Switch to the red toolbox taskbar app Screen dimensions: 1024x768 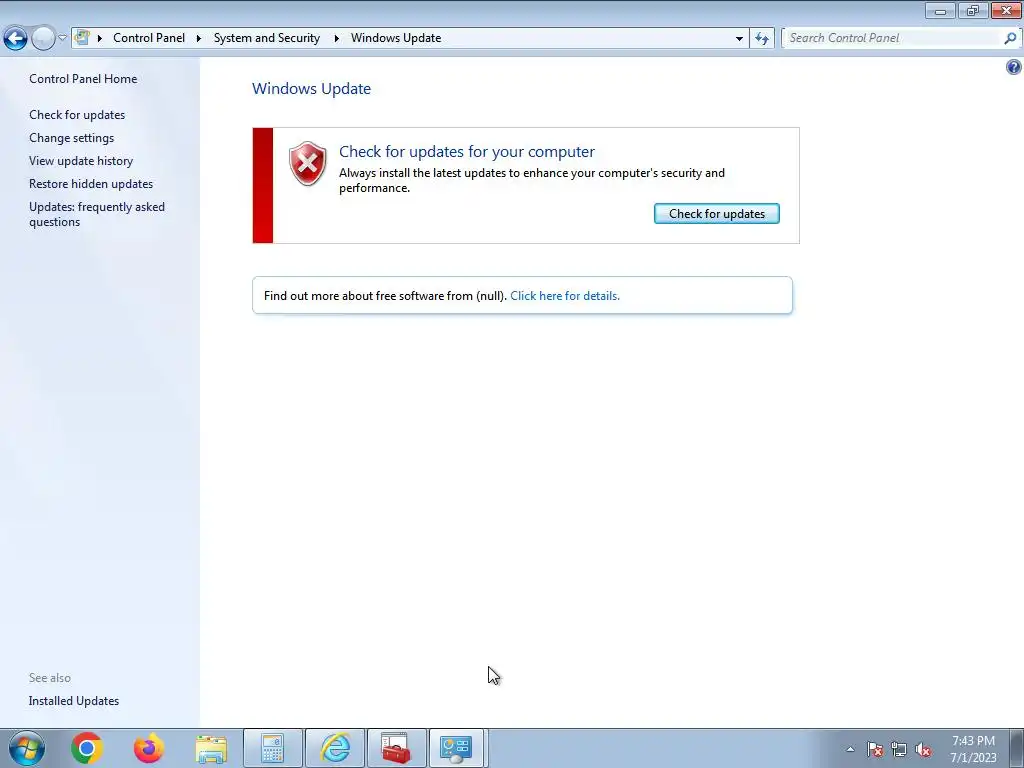396,748
